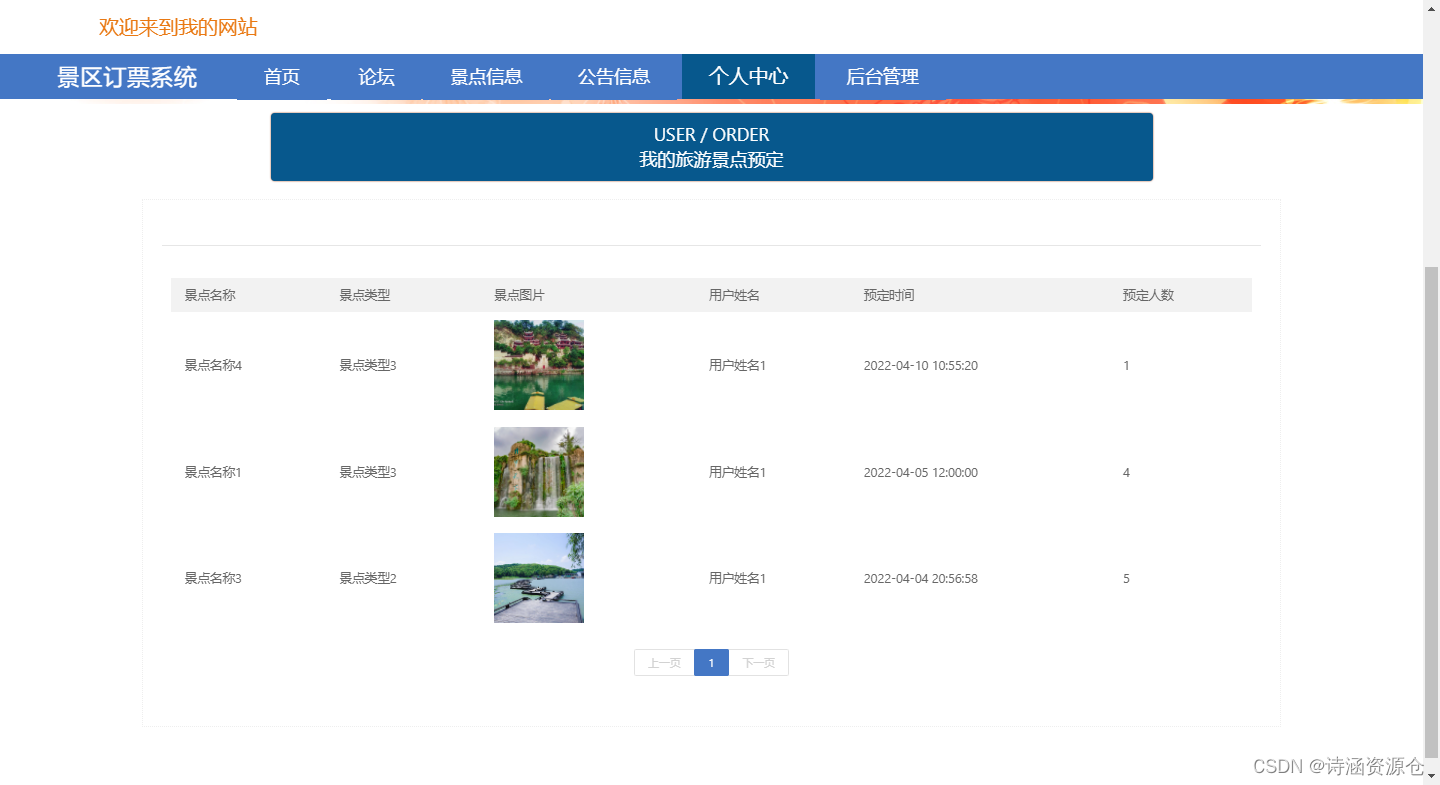Image resolution: width=1440 pixels, height=785 pixels.
Task: Click the 预定时间 column header
Action: (x=889, y=295)
